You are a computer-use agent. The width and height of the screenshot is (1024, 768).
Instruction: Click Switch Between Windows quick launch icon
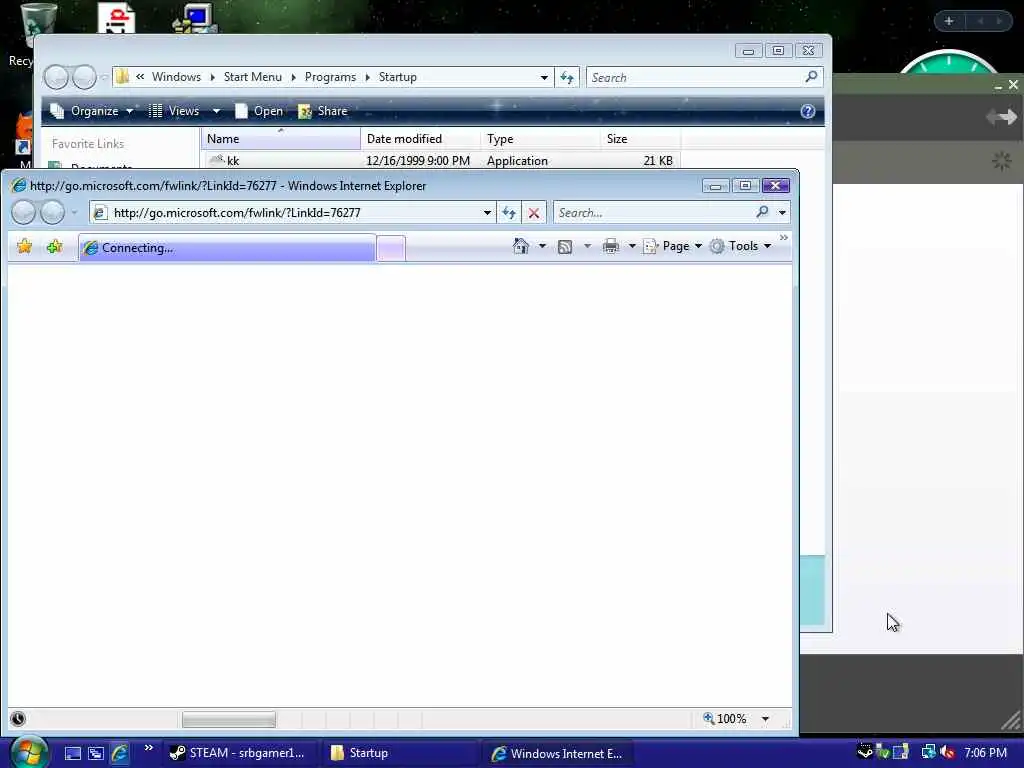pyautogui.click(x=96, y=754)
